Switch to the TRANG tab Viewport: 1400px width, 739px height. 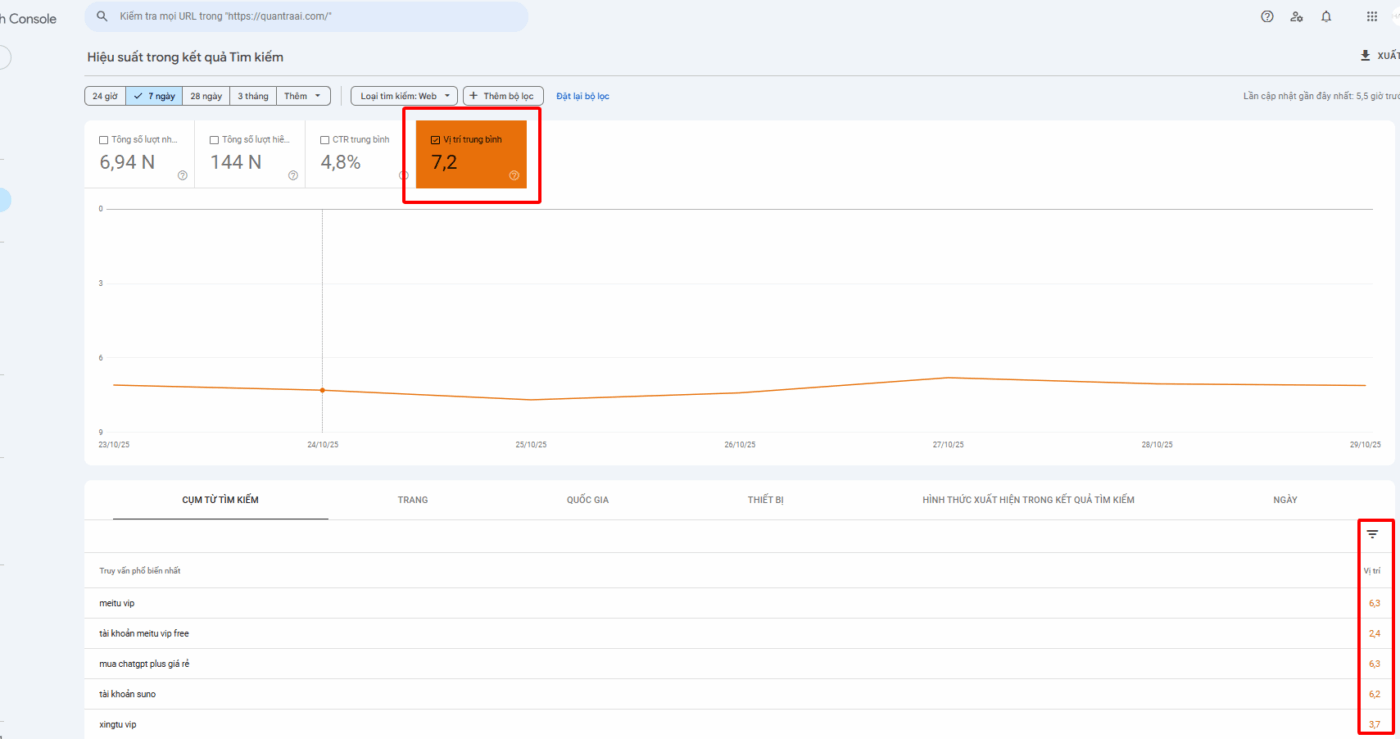pos(412,500)
